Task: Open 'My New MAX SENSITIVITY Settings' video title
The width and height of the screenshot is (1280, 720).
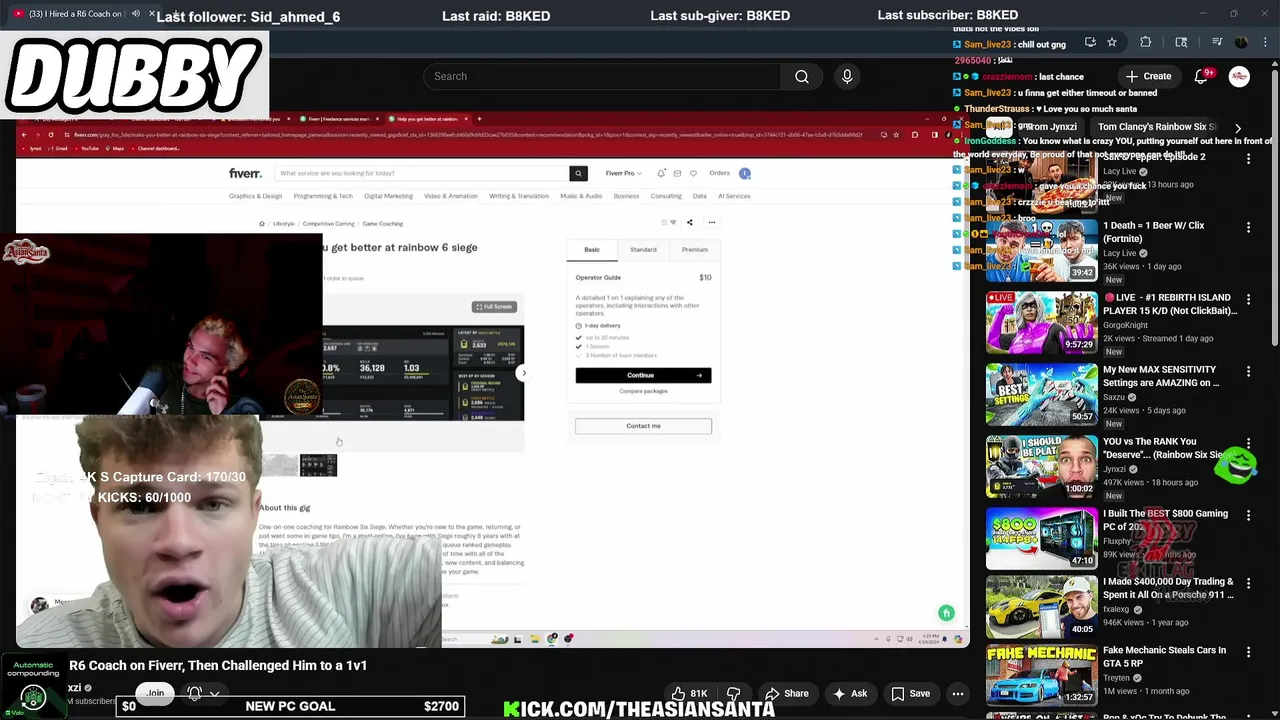Action: 1160,376
